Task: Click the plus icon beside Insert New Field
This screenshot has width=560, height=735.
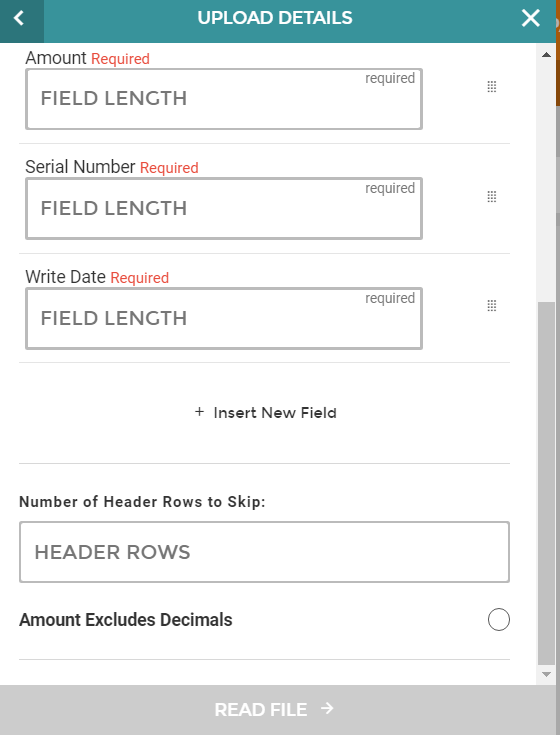Action: pos(199,412)
